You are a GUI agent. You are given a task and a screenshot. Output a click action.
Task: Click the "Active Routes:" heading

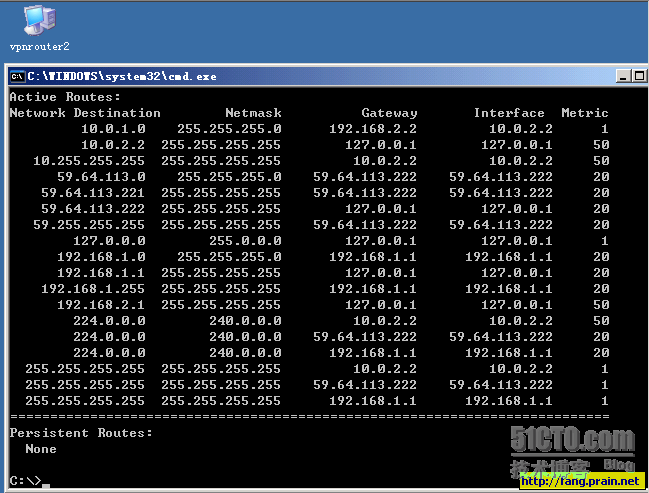point(65,97)
